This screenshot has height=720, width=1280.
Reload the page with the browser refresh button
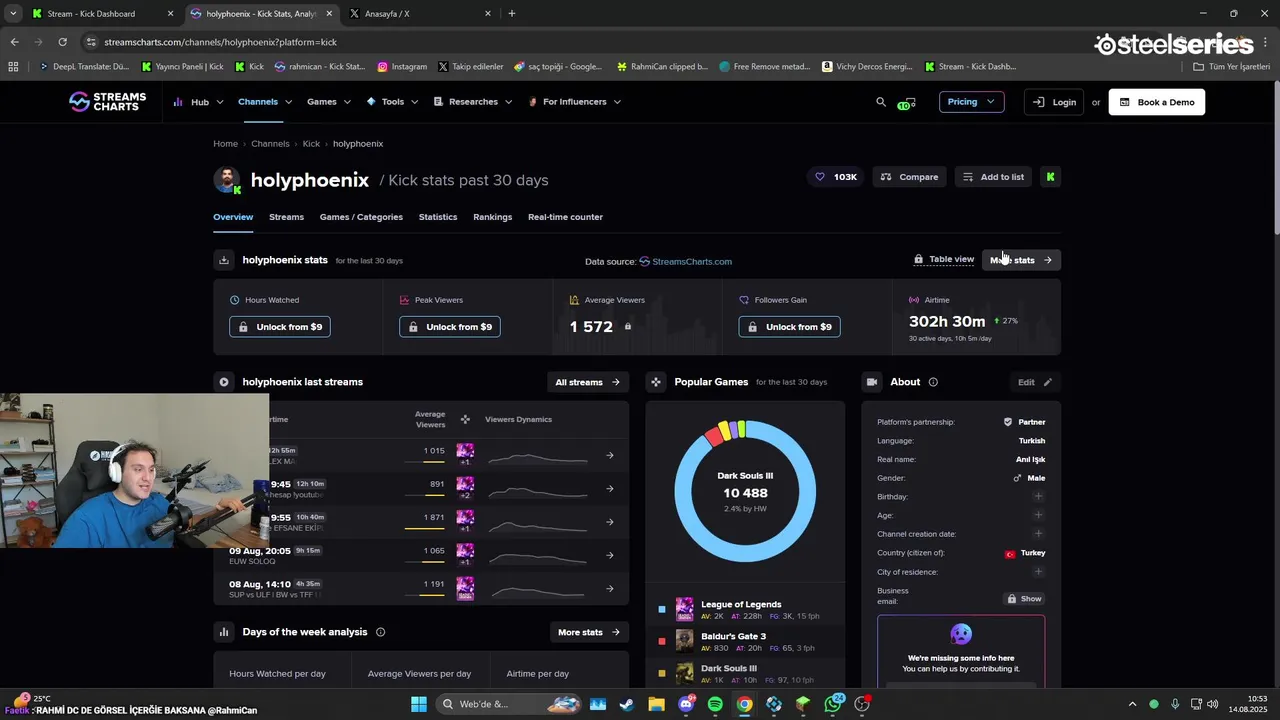click(62, 42)
